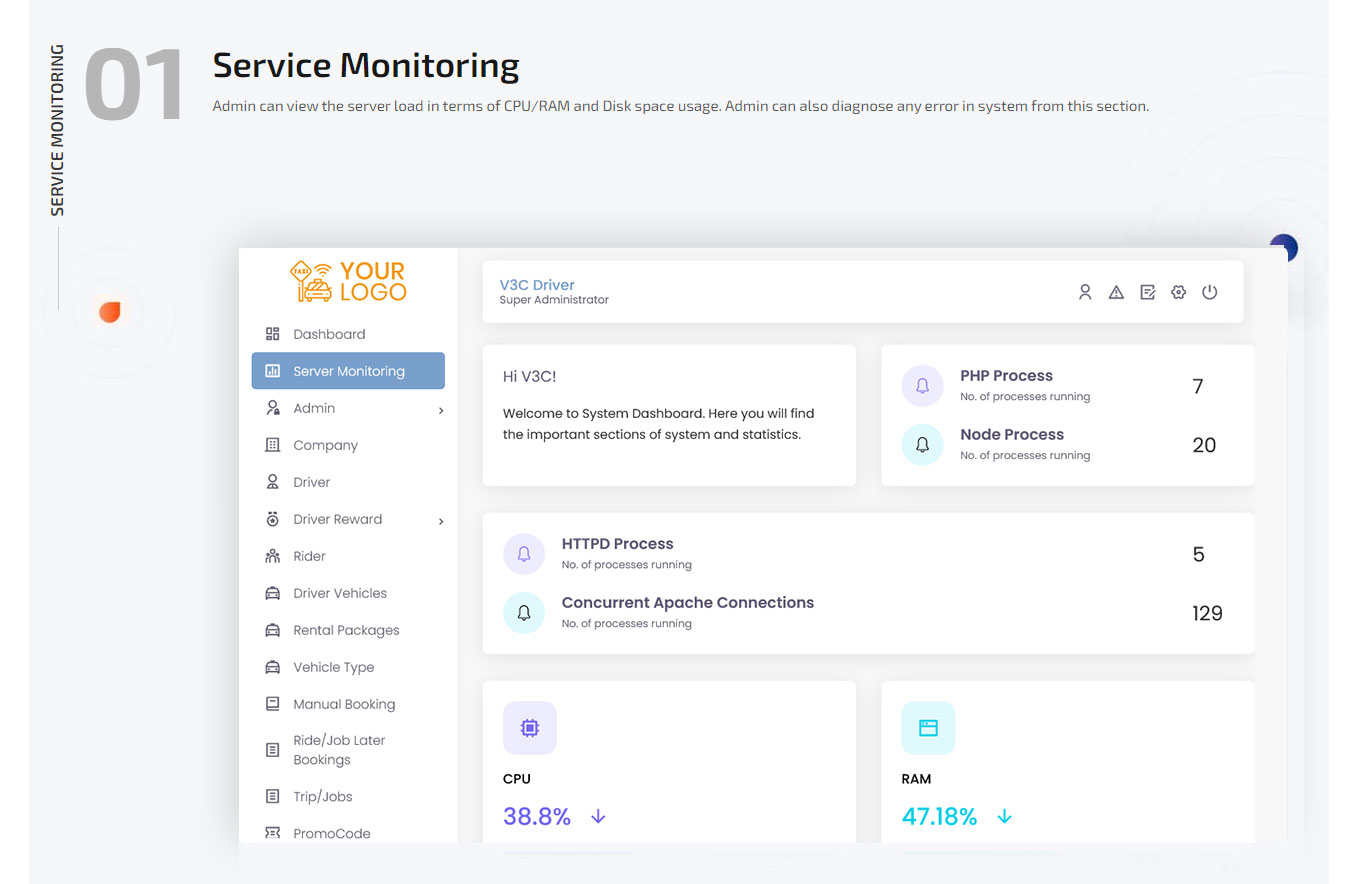Open Rental Packages in sidebar
The height and width of the screenshot is (884, 1359).
[348, 630]
